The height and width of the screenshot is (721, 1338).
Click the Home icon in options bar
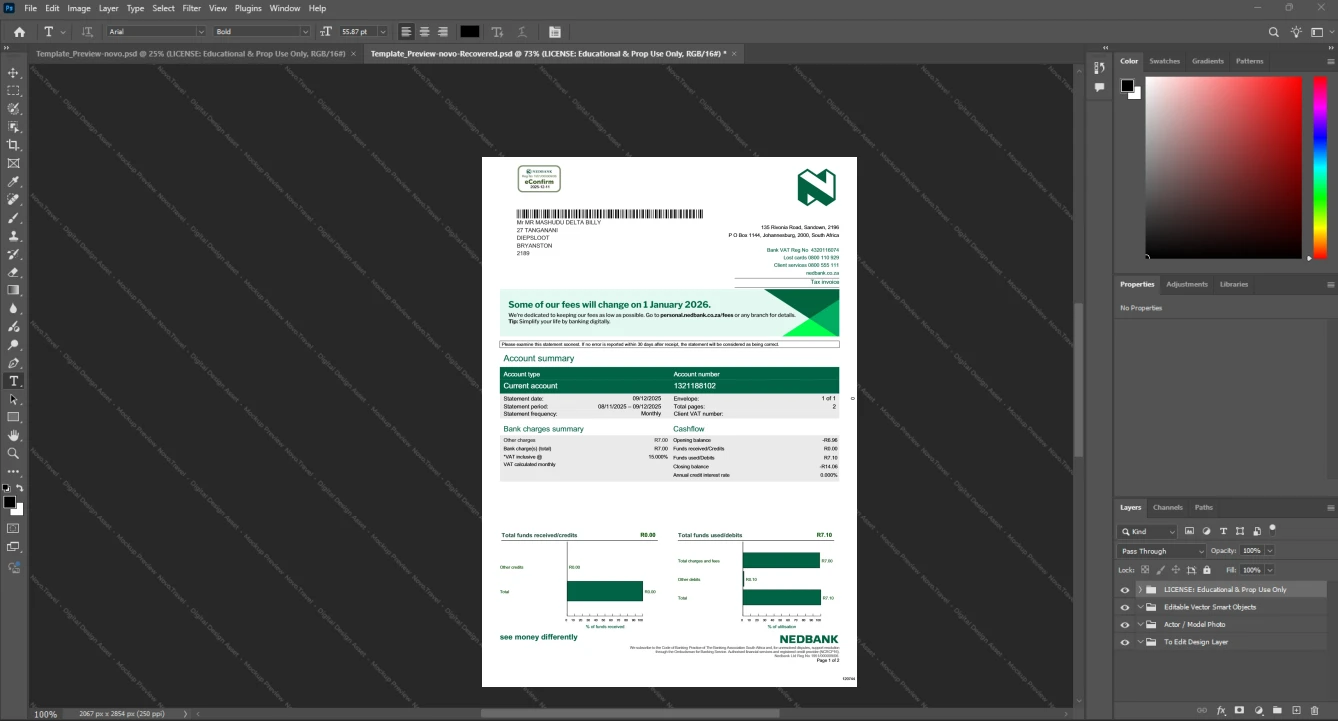[x=19, y=32]
